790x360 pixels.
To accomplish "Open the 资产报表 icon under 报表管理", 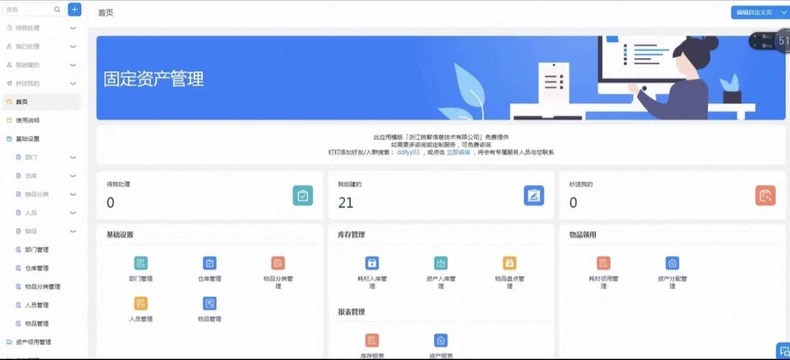I will pyautogui.click(x=441, y=340).
